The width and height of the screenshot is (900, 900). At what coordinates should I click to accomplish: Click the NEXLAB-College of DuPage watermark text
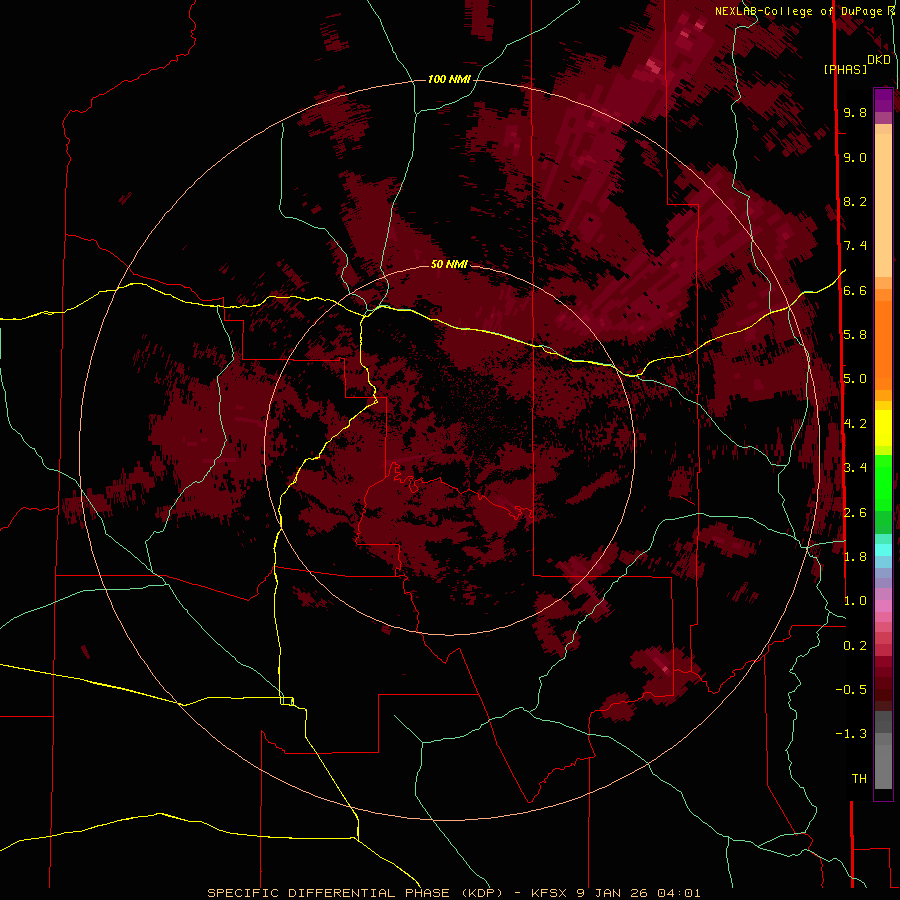tap(805, 11)
